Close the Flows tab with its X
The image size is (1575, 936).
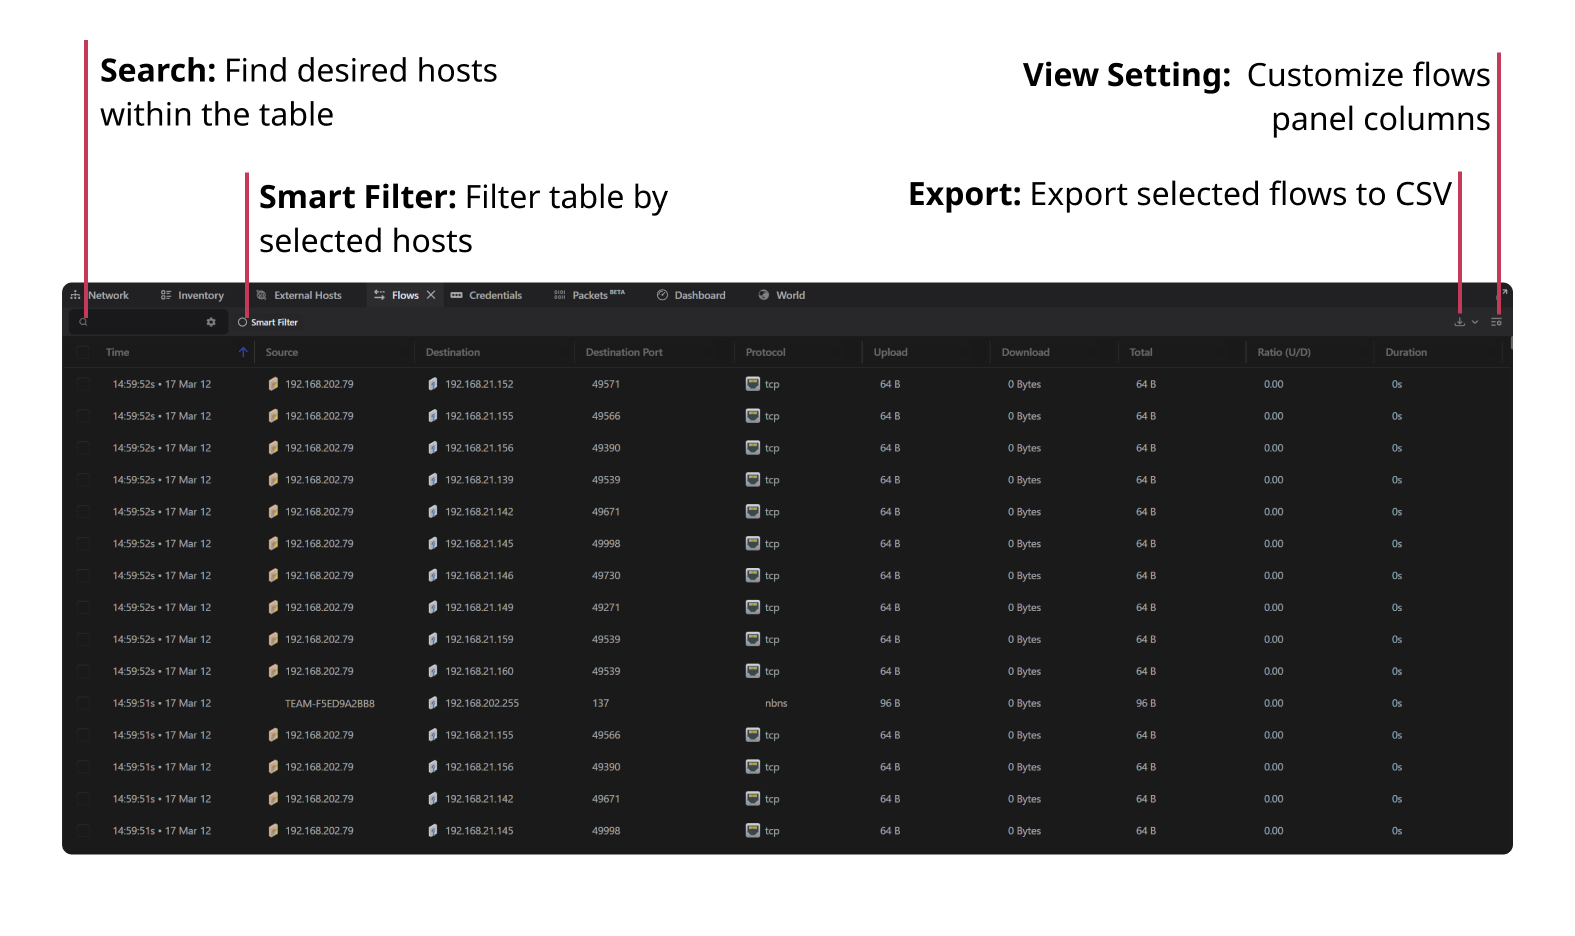tap(431, 295)
